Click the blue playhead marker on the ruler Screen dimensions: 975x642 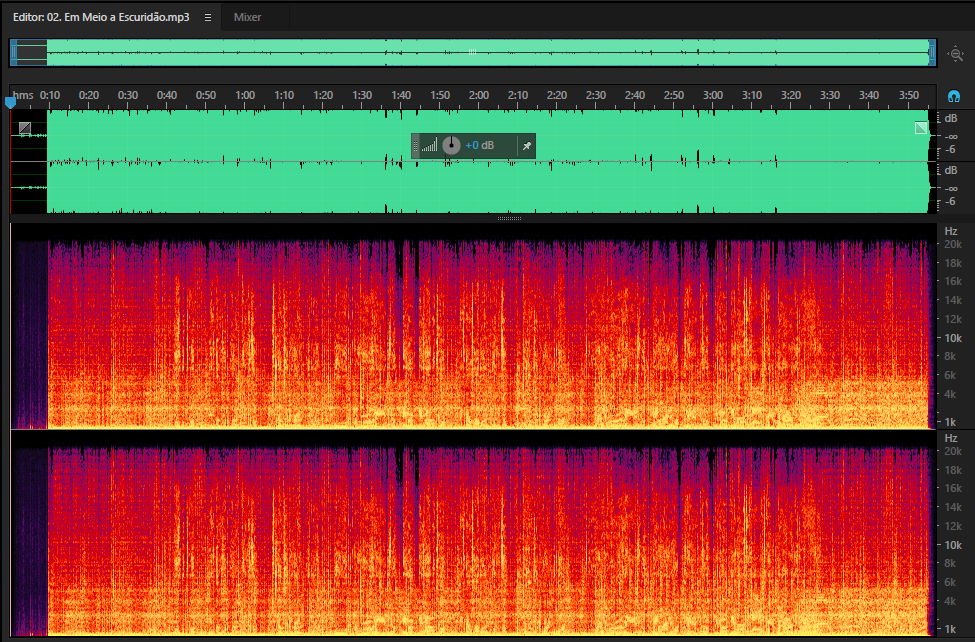[10, 102]
